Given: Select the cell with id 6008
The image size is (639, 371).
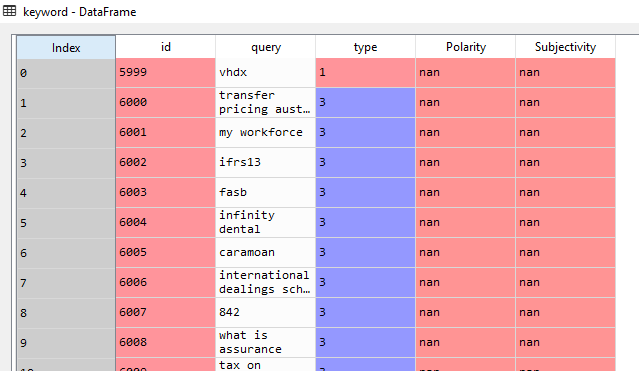Looking at the screenshot, I should coord(165,342).
